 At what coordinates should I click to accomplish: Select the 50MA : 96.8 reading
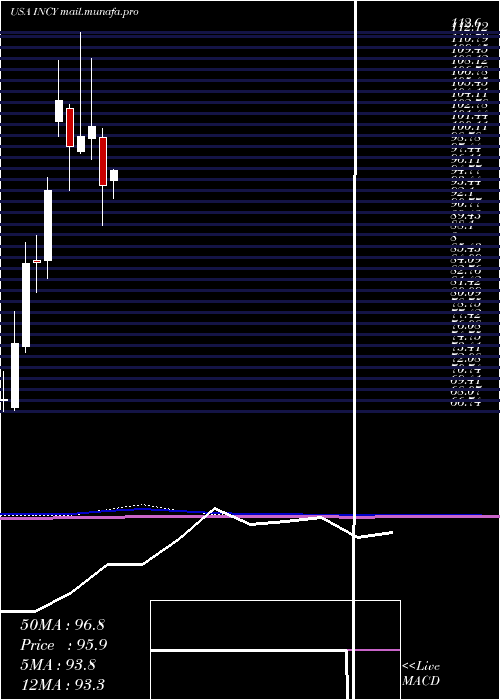click(62, 625)
